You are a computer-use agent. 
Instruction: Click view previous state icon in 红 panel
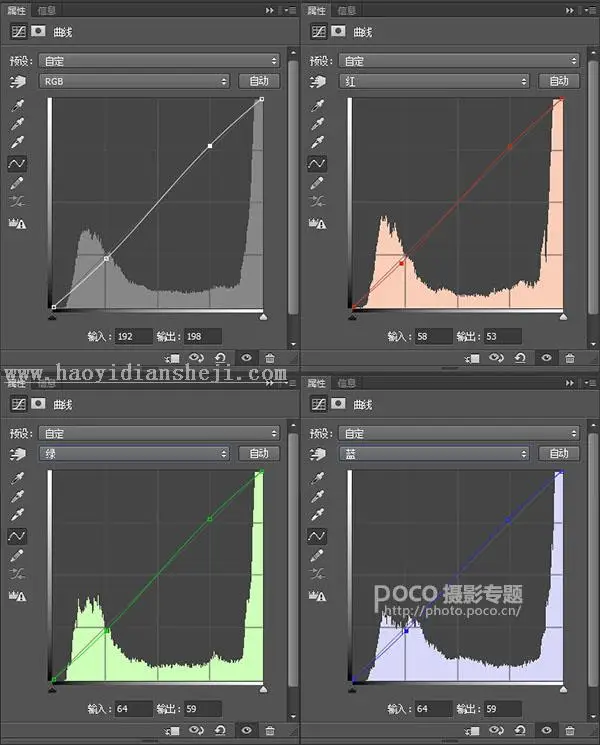click(496, 358)
